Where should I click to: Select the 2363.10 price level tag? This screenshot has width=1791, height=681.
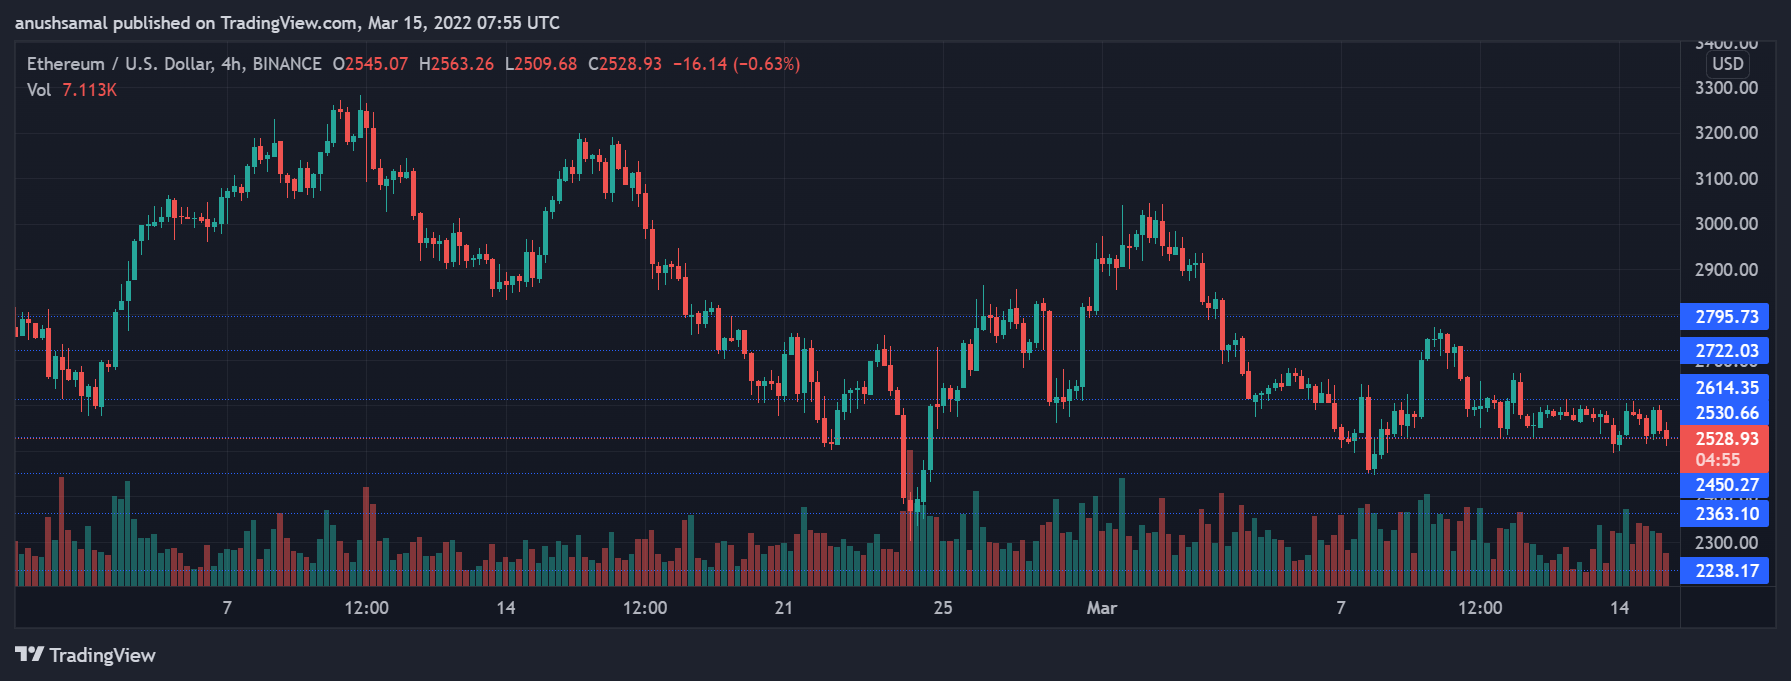[1726, 514]
